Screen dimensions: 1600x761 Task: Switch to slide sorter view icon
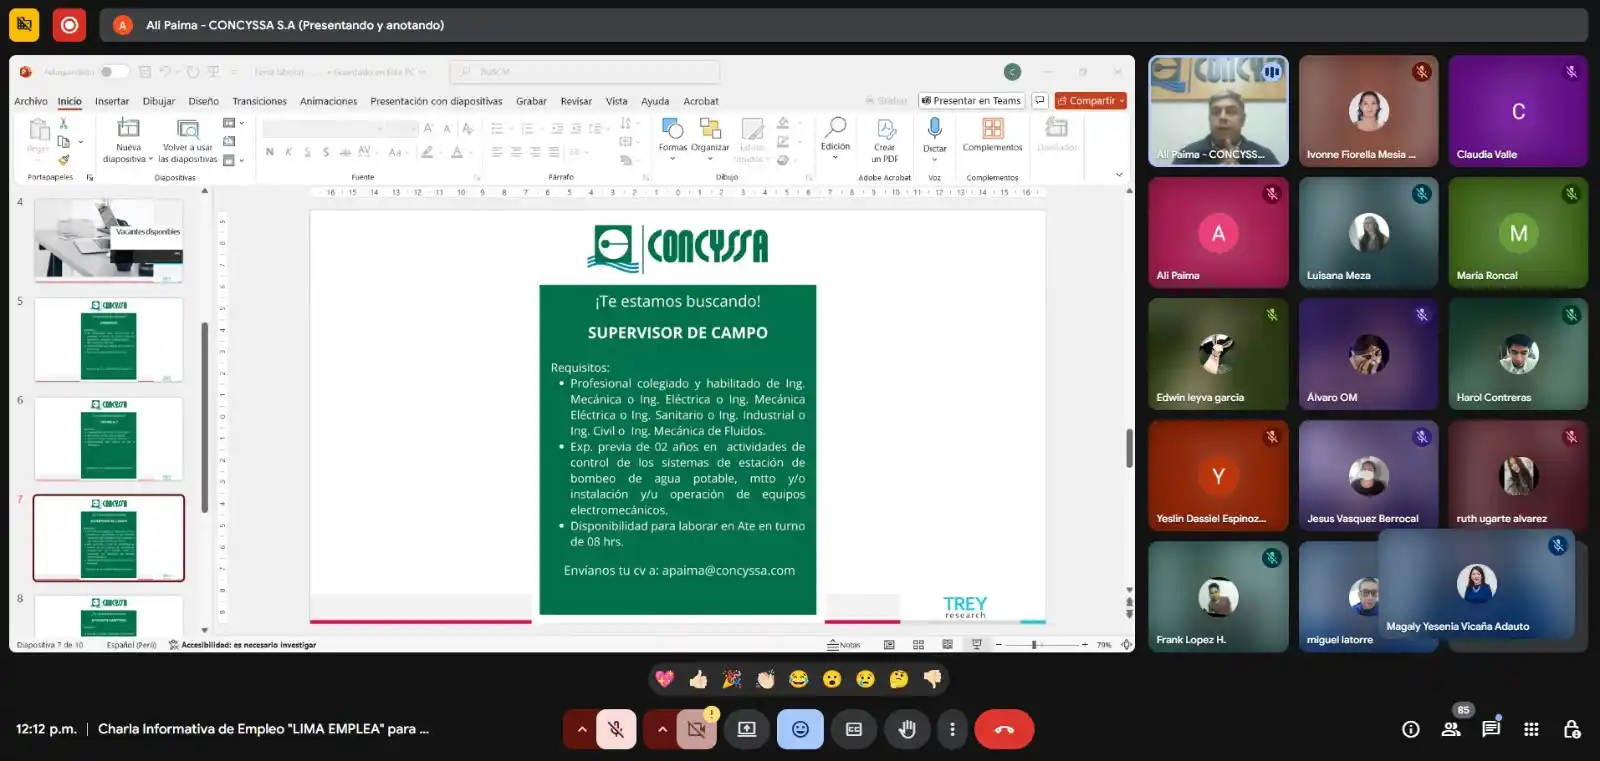[918, 645]
